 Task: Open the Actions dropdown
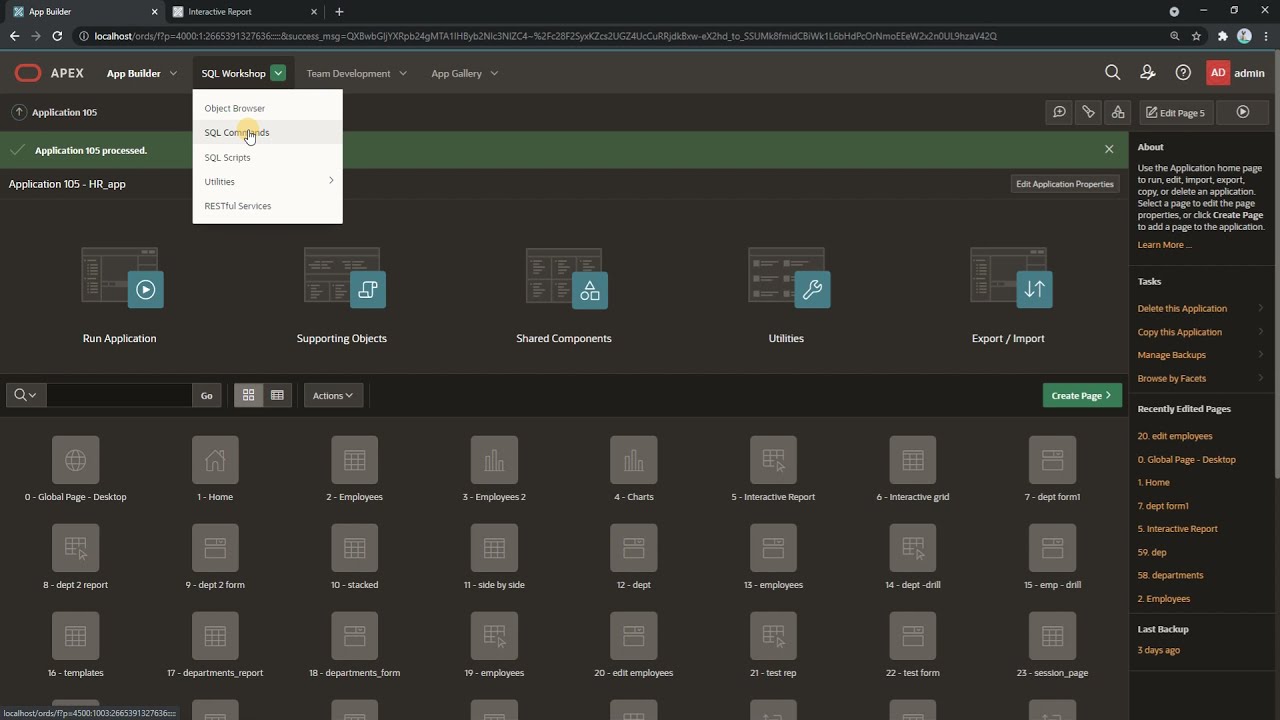click(x=333, y=395)
